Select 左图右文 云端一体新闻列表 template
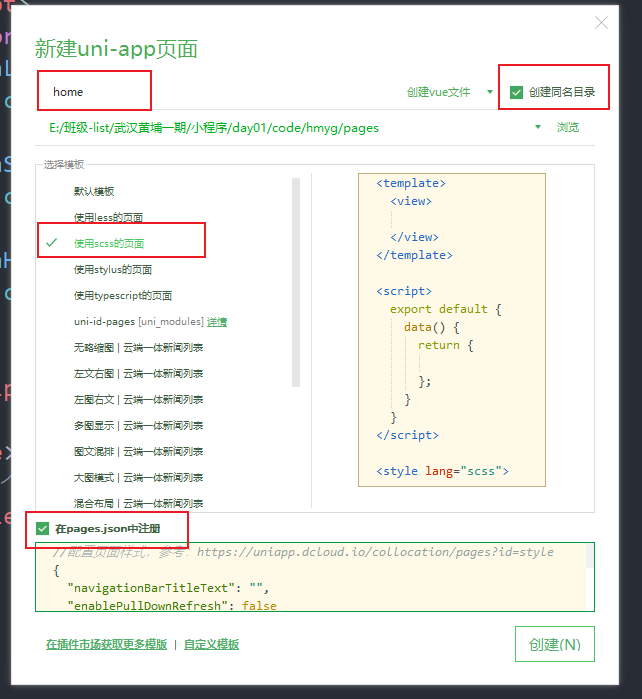Screen dimensions: 642x699 pos(138,399)
